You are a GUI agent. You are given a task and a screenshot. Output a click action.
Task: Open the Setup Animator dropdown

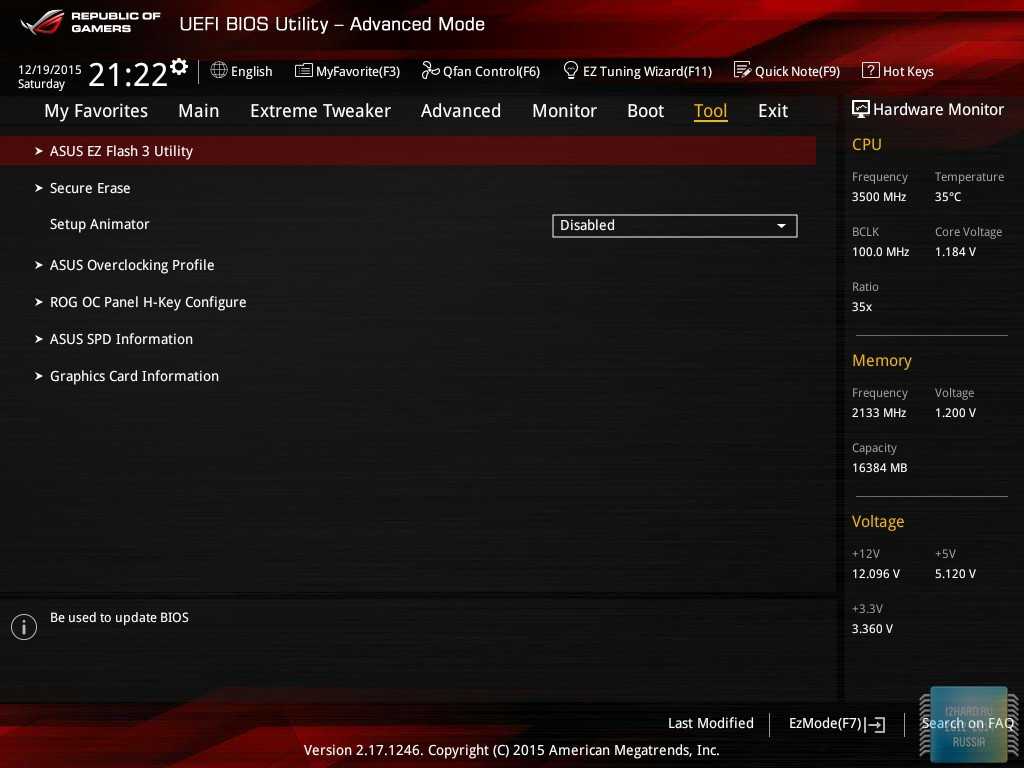click(674, 226)
